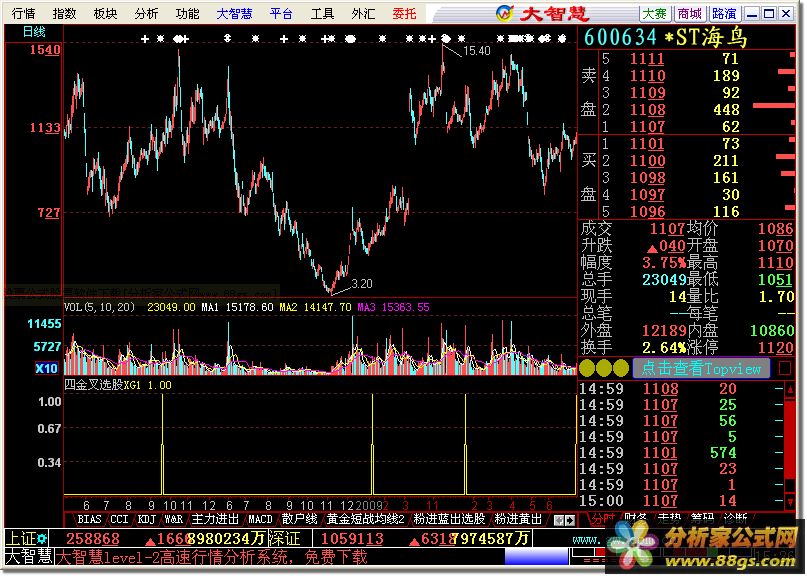
Task: Switch to the 散户线 indicator tab
Action: pyautogui.click(x=299, y=519)
